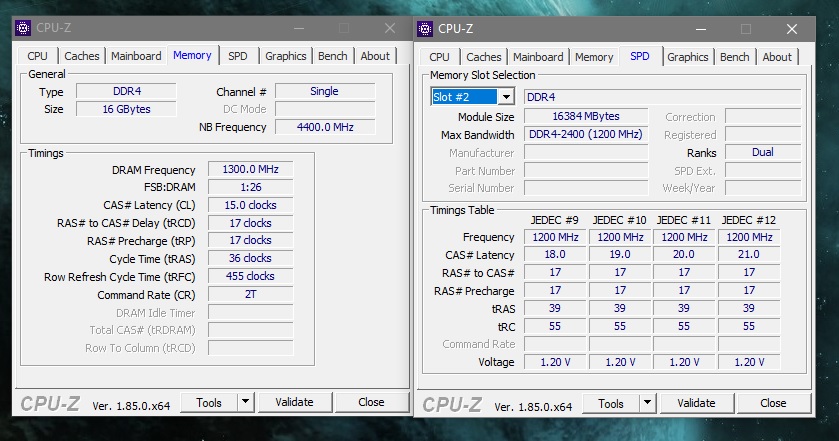Screen dimensions: 839x441
Task: Click the 16 GBytes Size value
Action: click(x=126, y=109)
